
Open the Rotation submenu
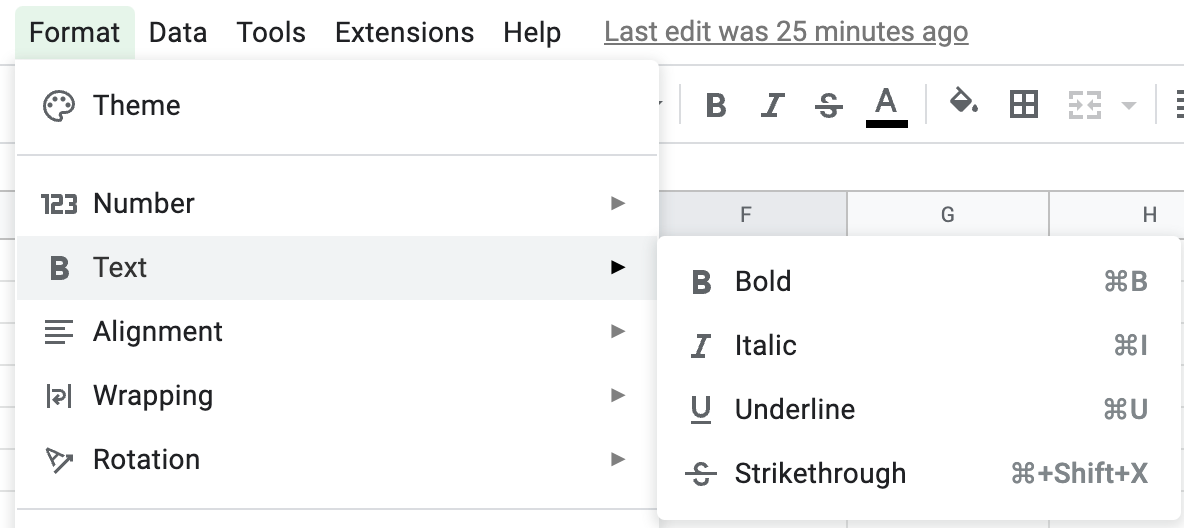coord(337,459)
